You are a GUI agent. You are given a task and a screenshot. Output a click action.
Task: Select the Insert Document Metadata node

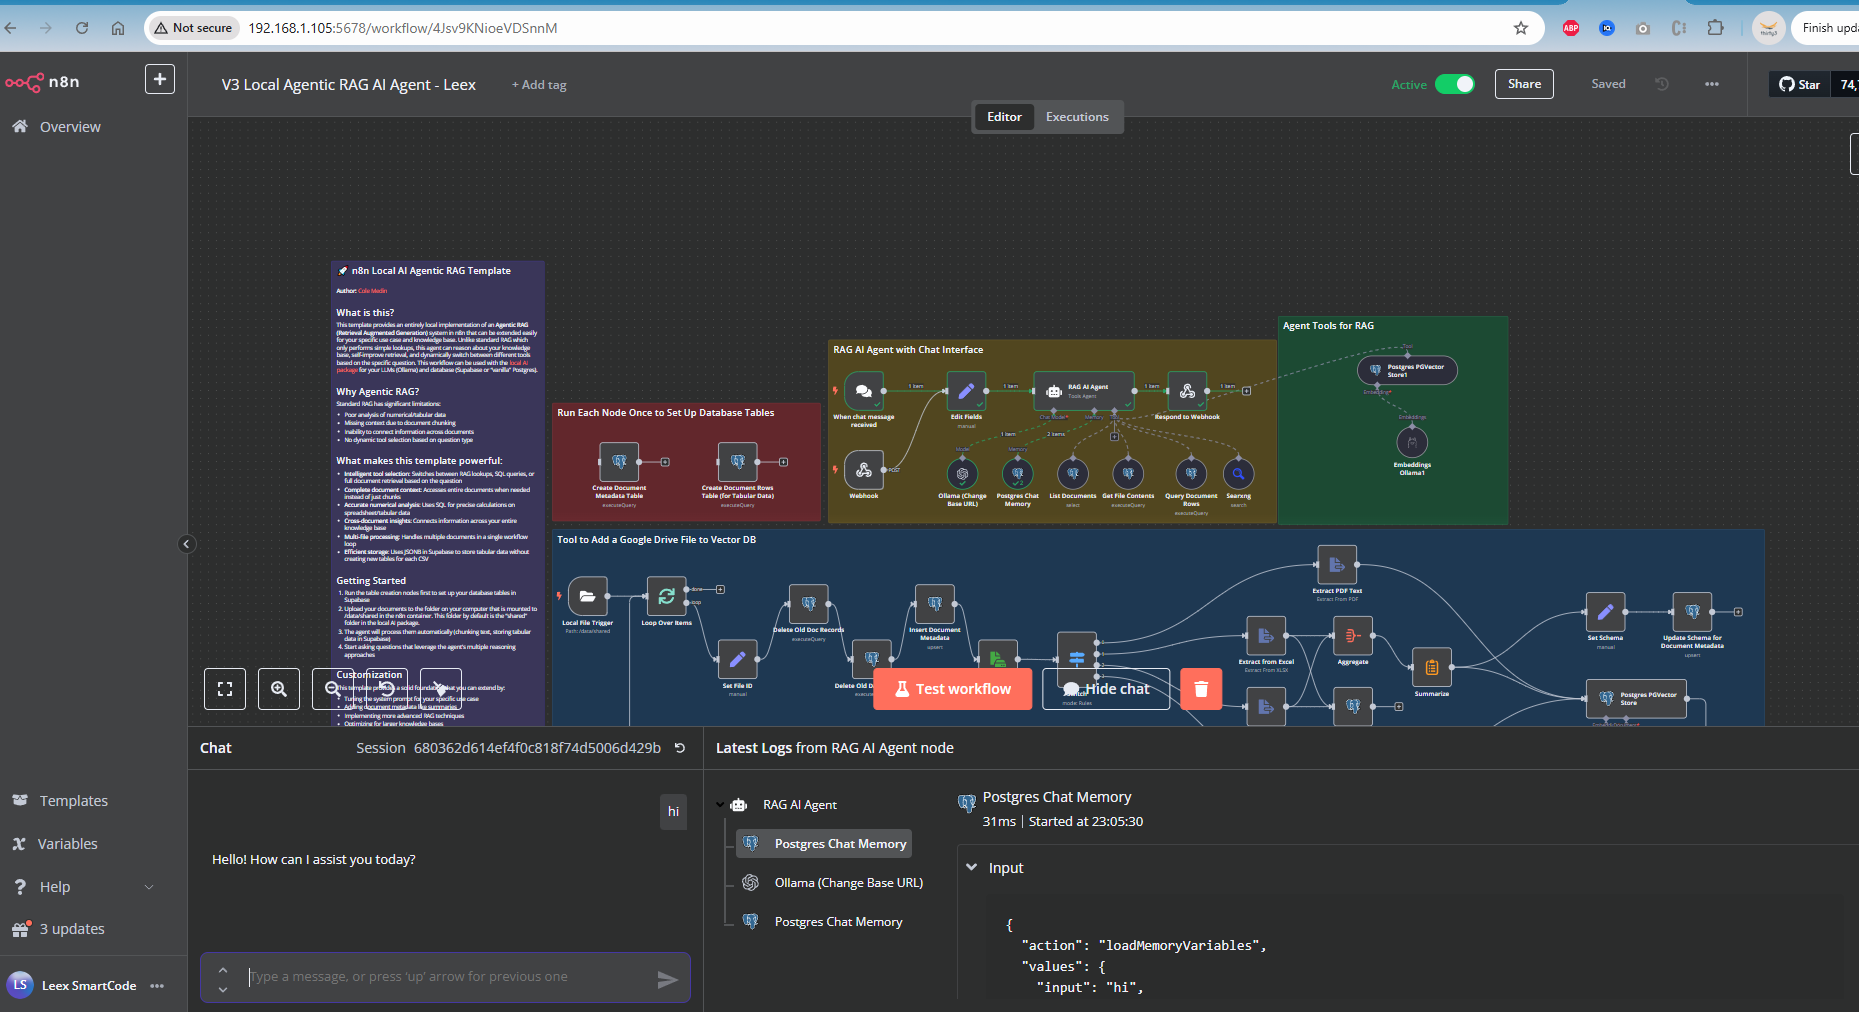pos(934,604)
